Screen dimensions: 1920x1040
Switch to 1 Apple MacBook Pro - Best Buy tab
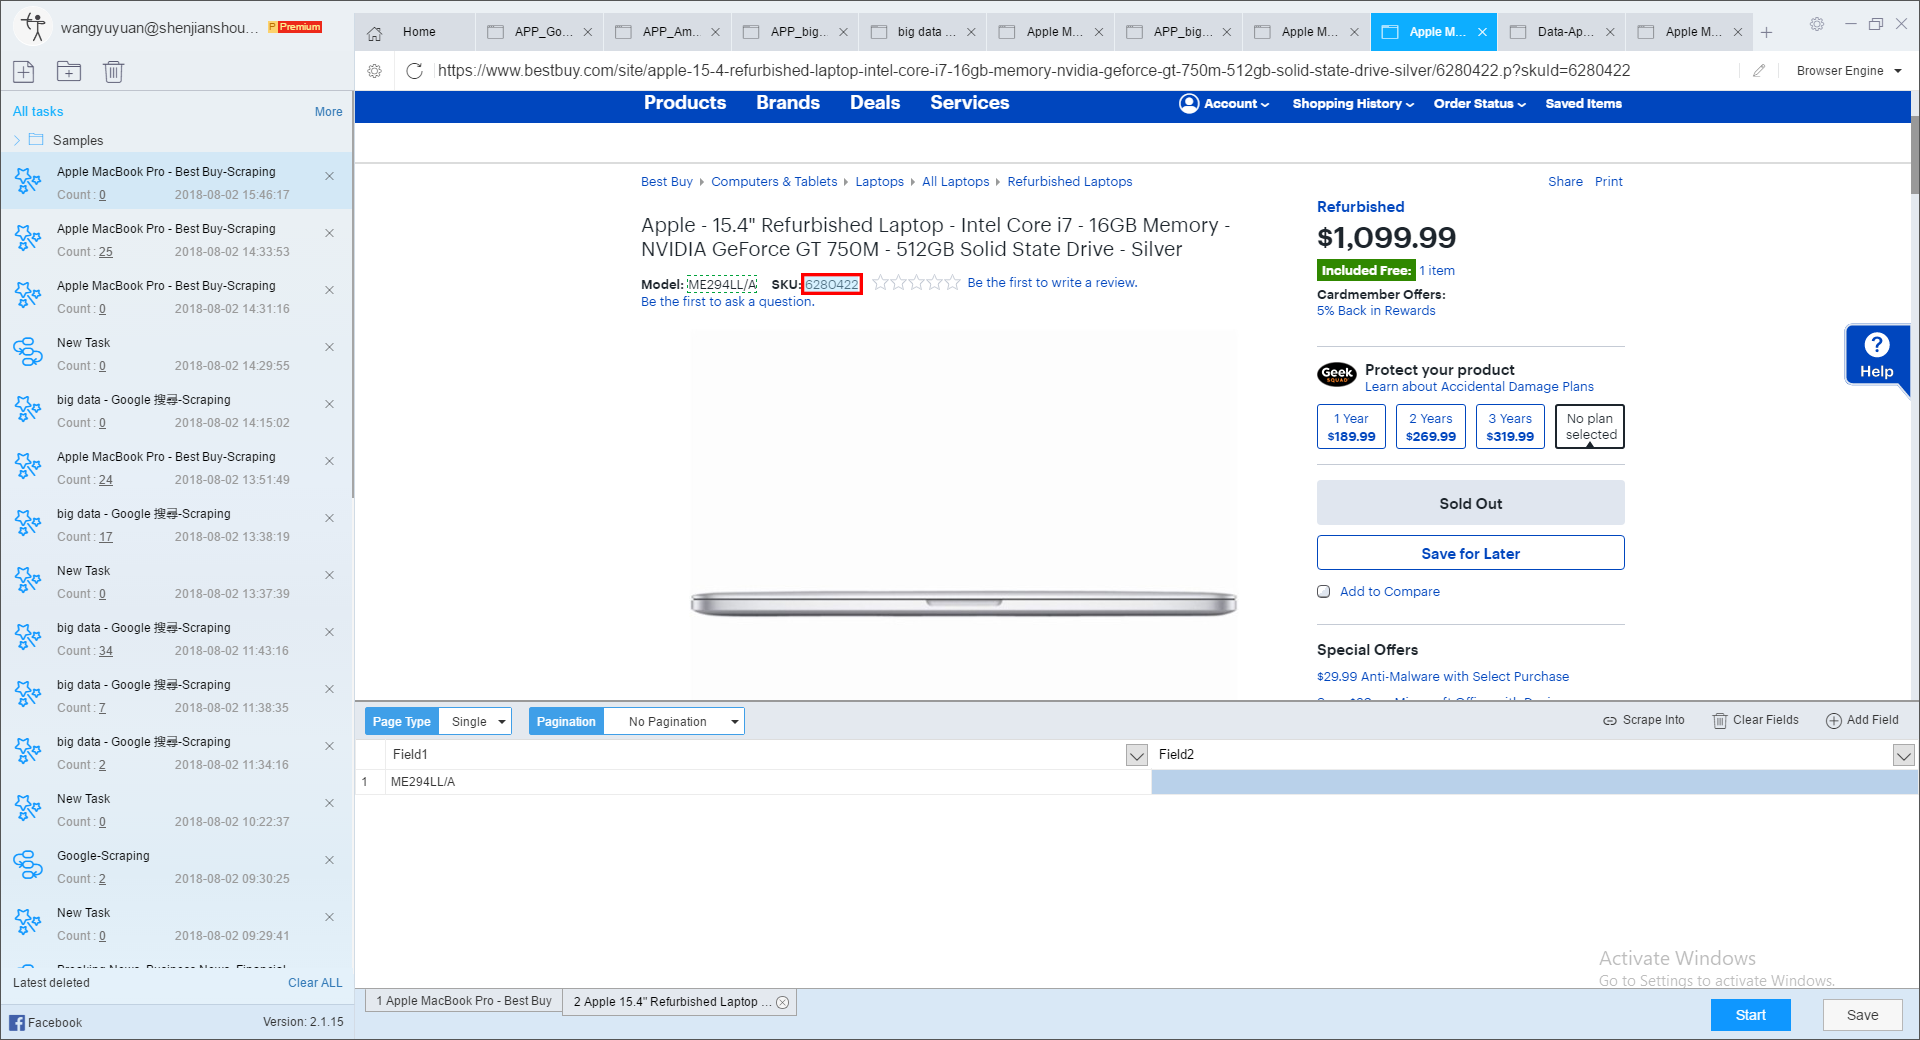click(x=464, y=1001)
